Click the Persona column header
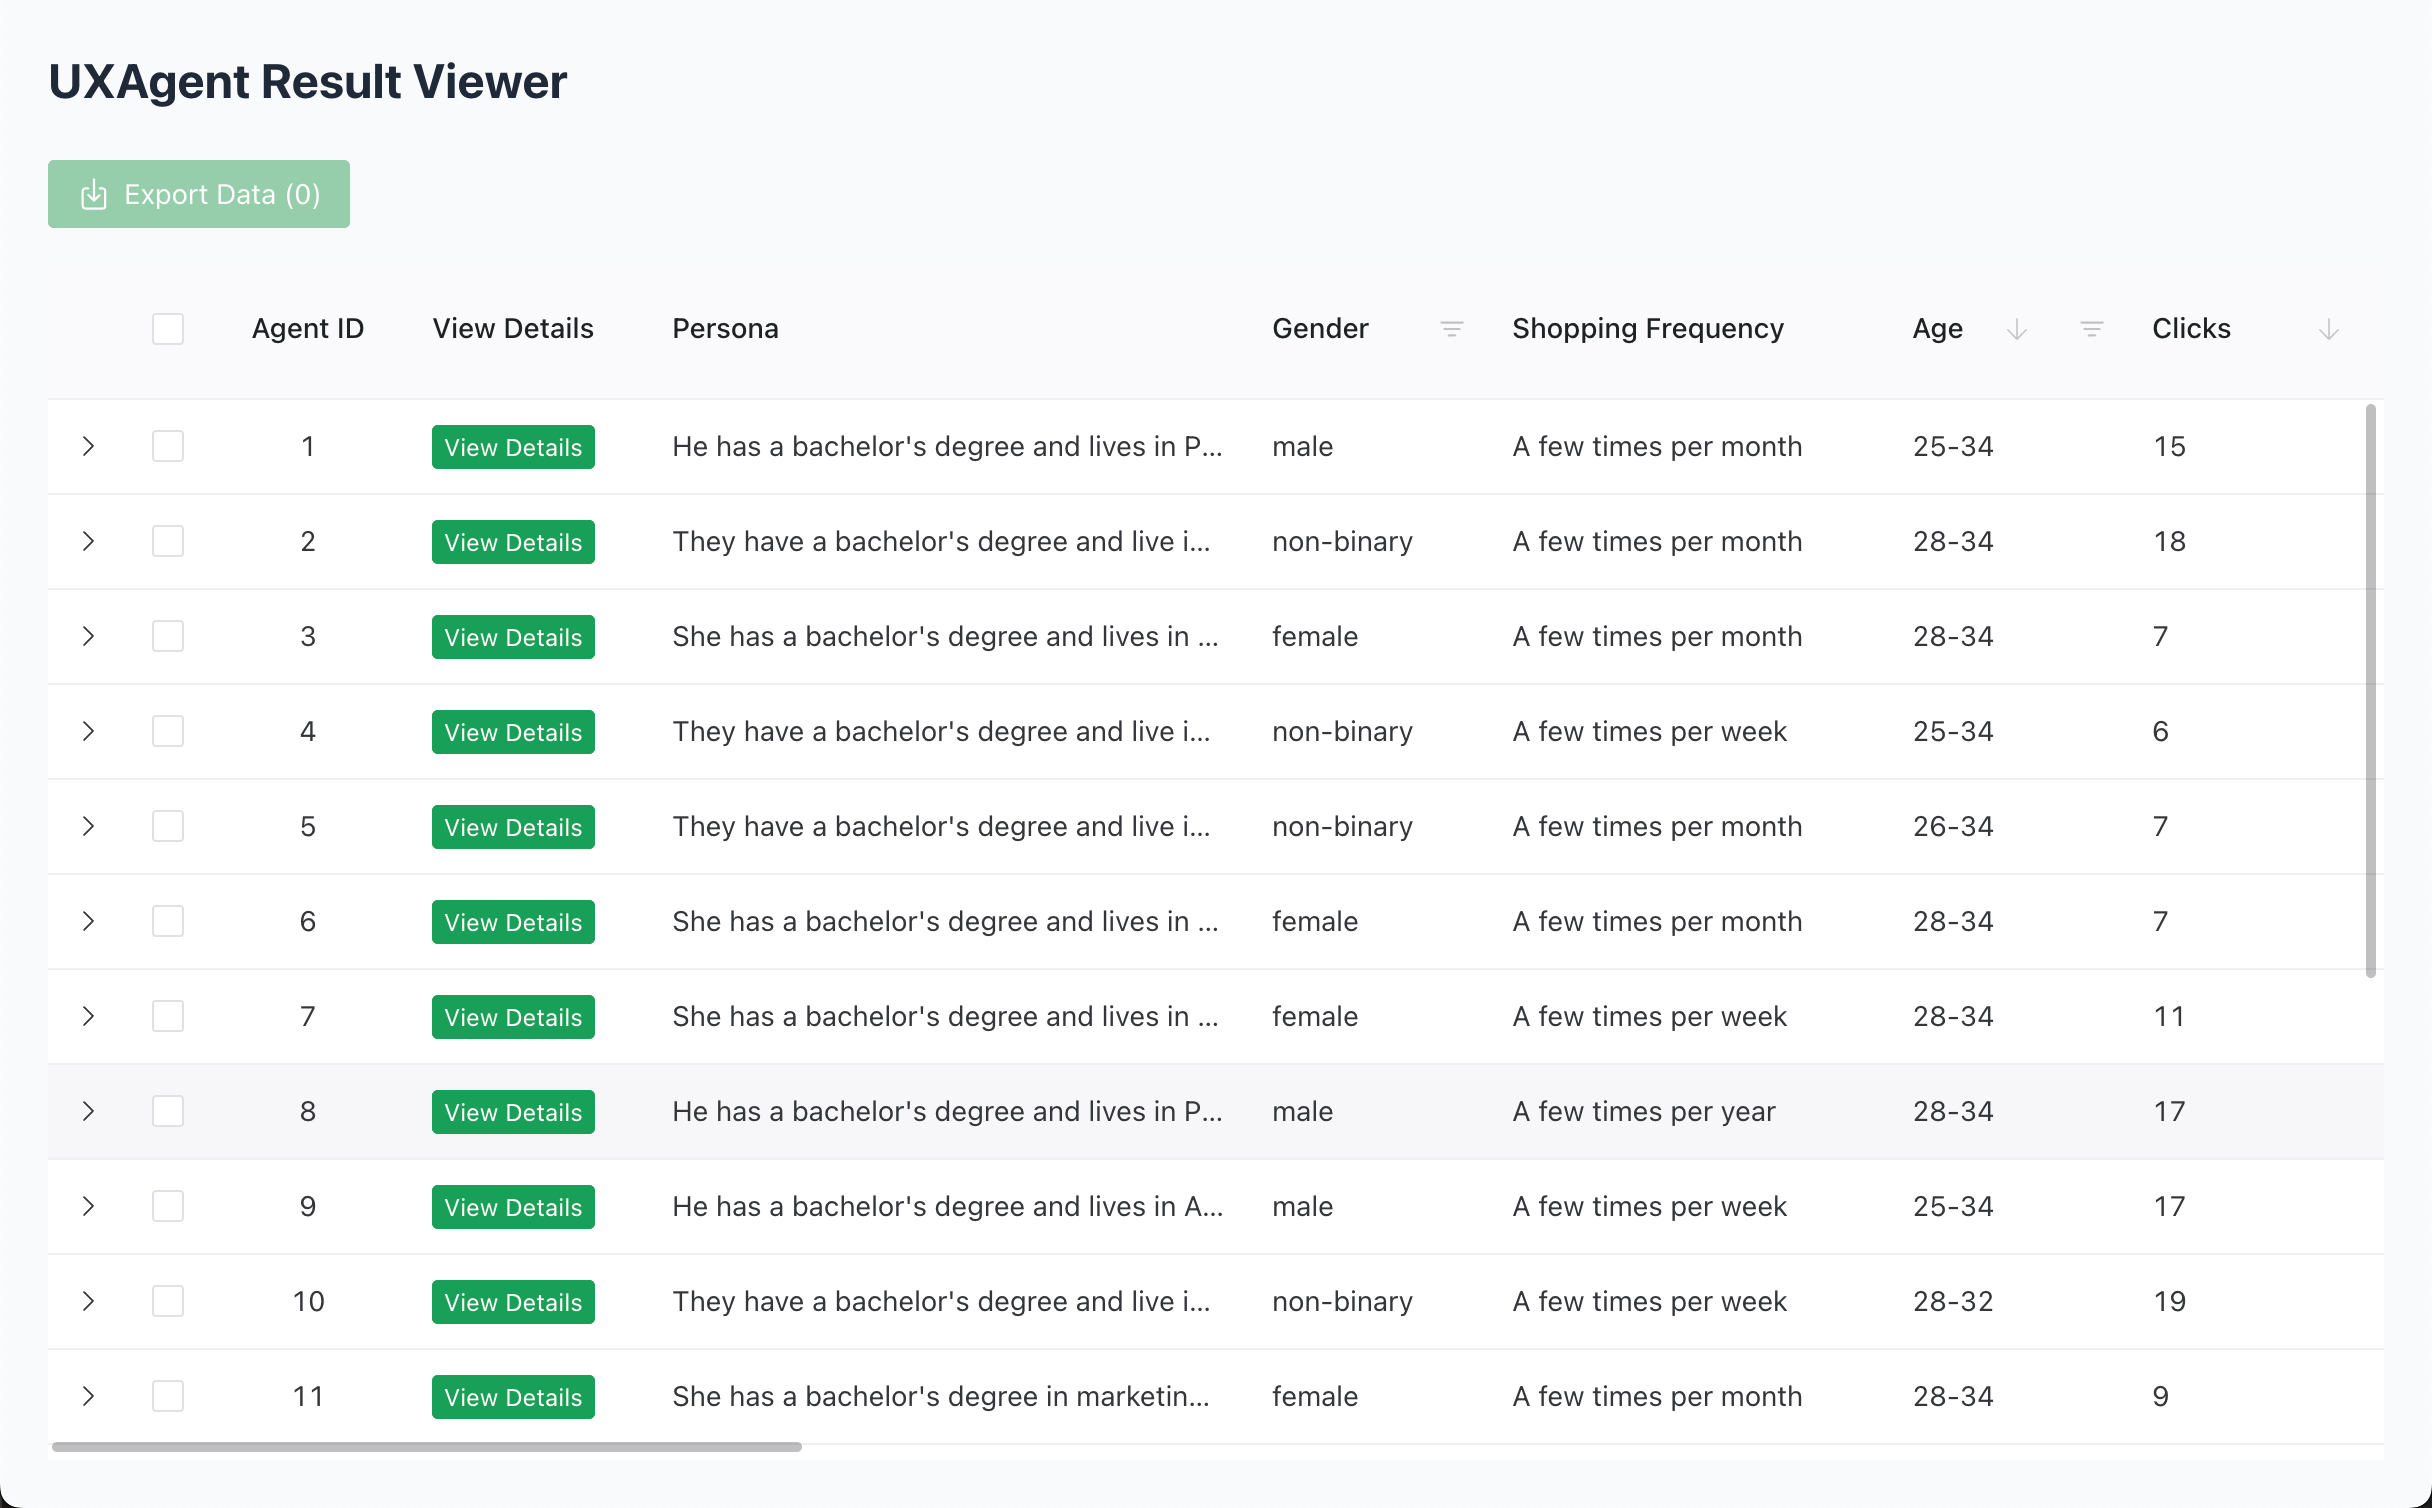This screenshot has width=2432, height=1508. (725, 329)
